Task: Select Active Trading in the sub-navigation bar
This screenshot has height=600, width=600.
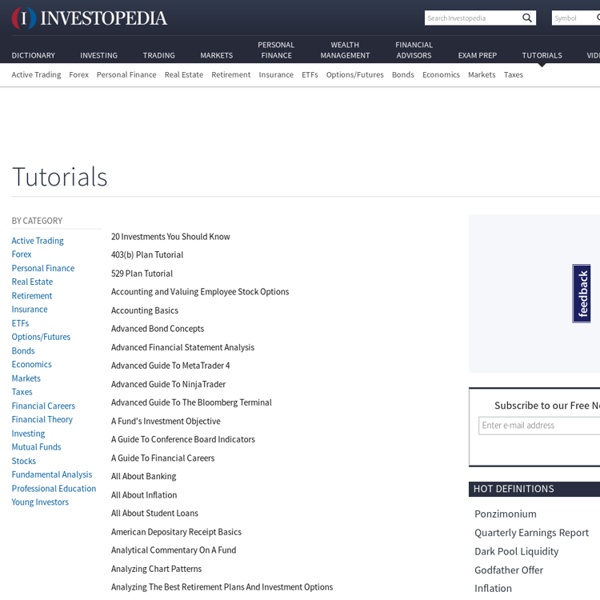Action: pyautogui.click(x=36, y=75)
